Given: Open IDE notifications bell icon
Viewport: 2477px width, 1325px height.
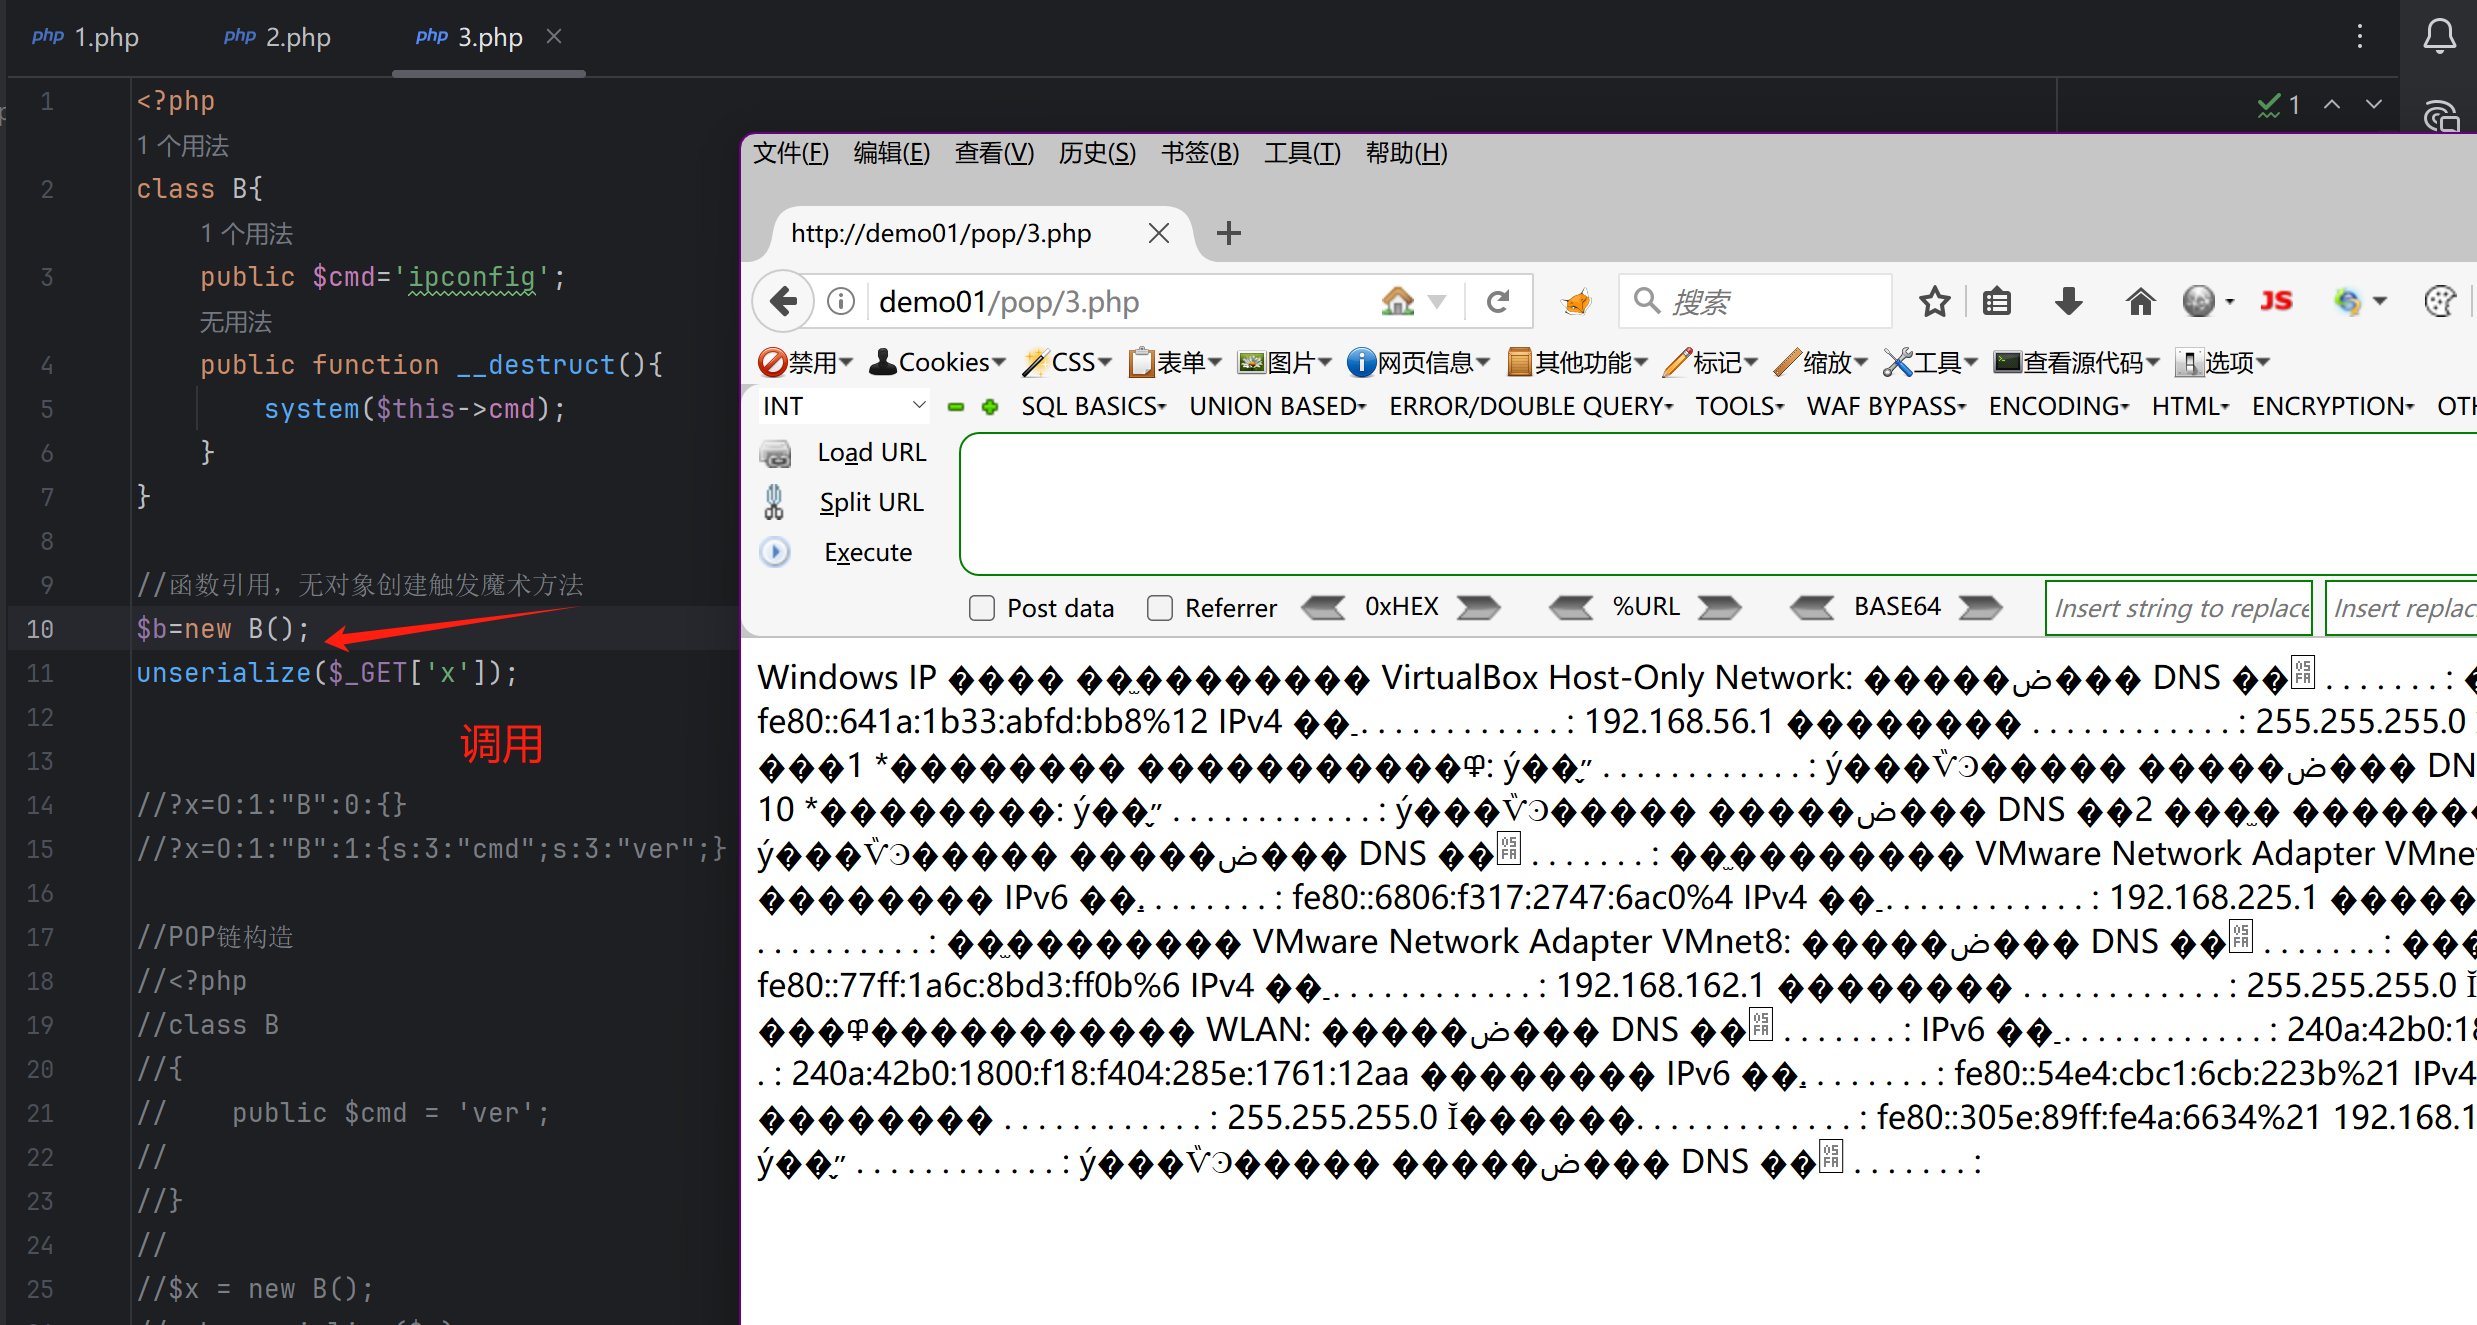Looking at the screenshot, I should pos(2439,37).
